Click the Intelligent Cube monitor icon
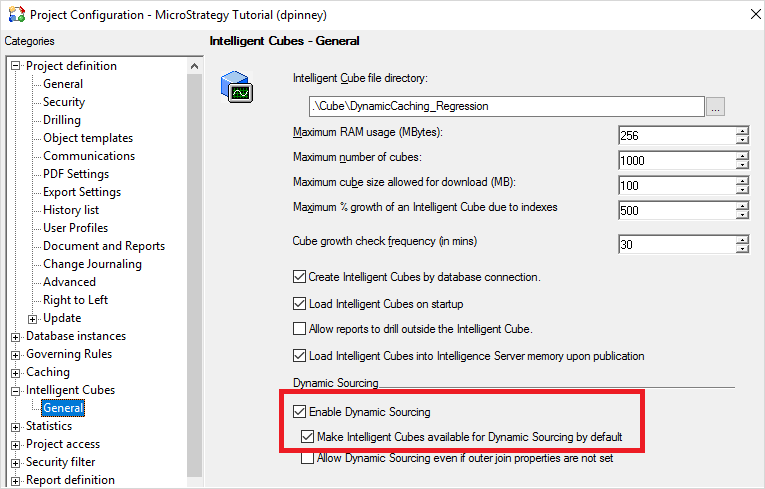 [236, 87]
